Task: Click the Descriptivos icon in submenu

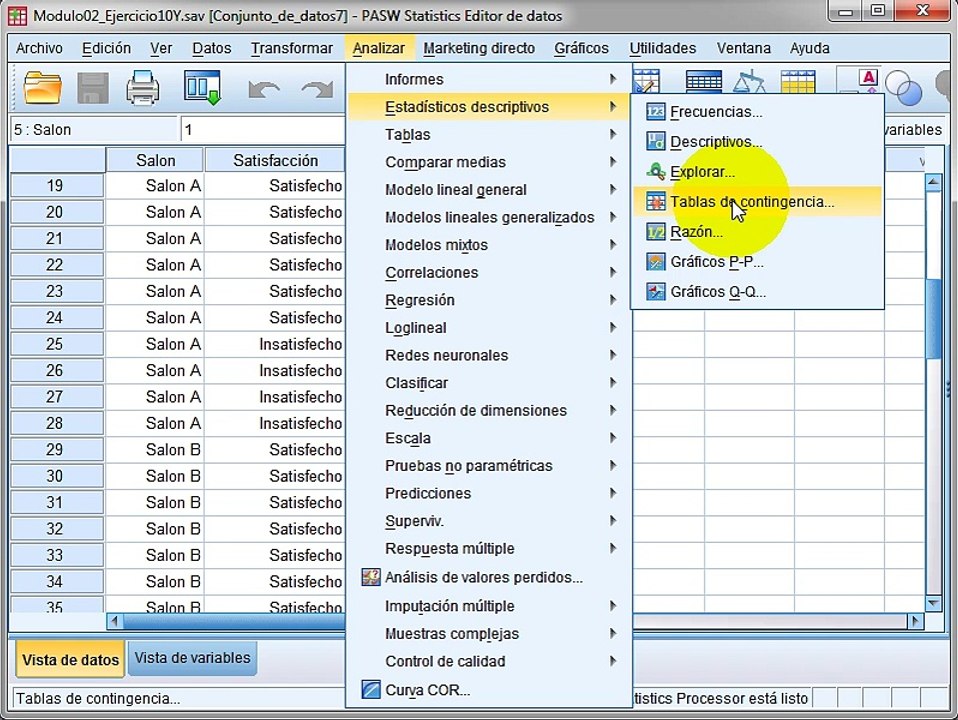Action: (655, 141)
